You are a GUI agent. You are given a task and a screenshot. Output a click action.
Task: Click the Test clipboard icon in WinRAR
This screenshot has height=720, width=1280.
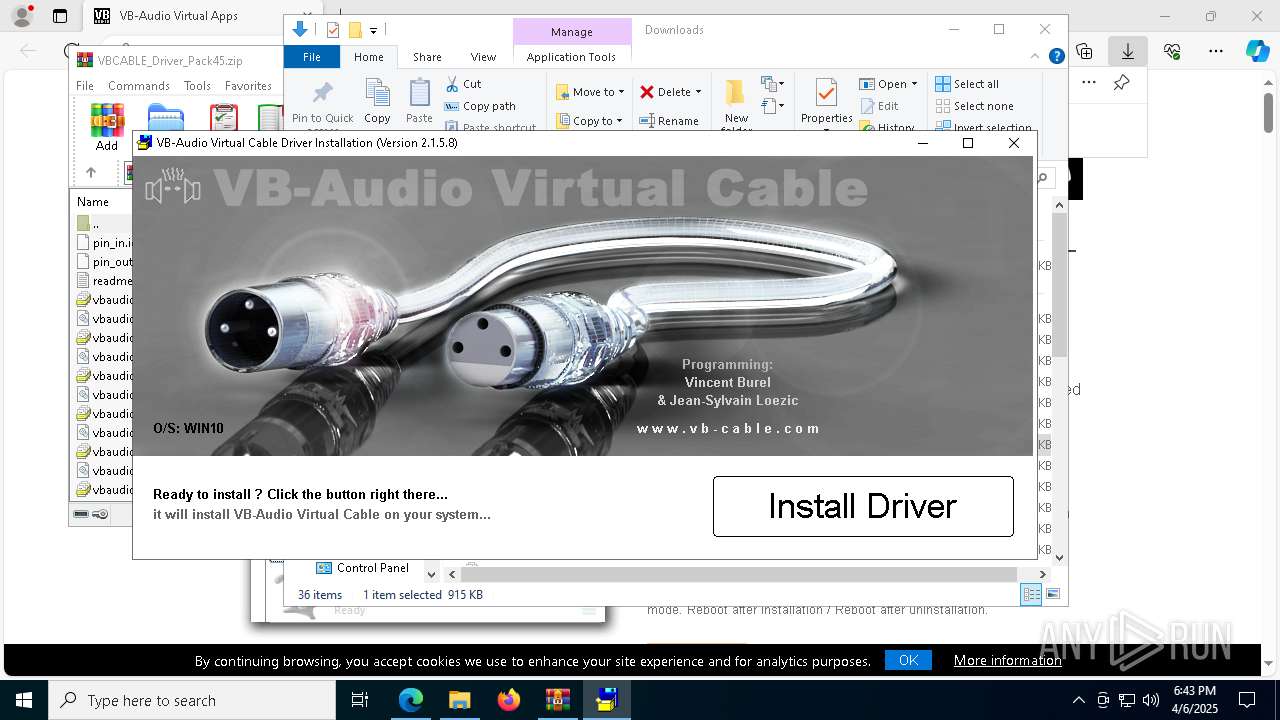pos(224,117)
